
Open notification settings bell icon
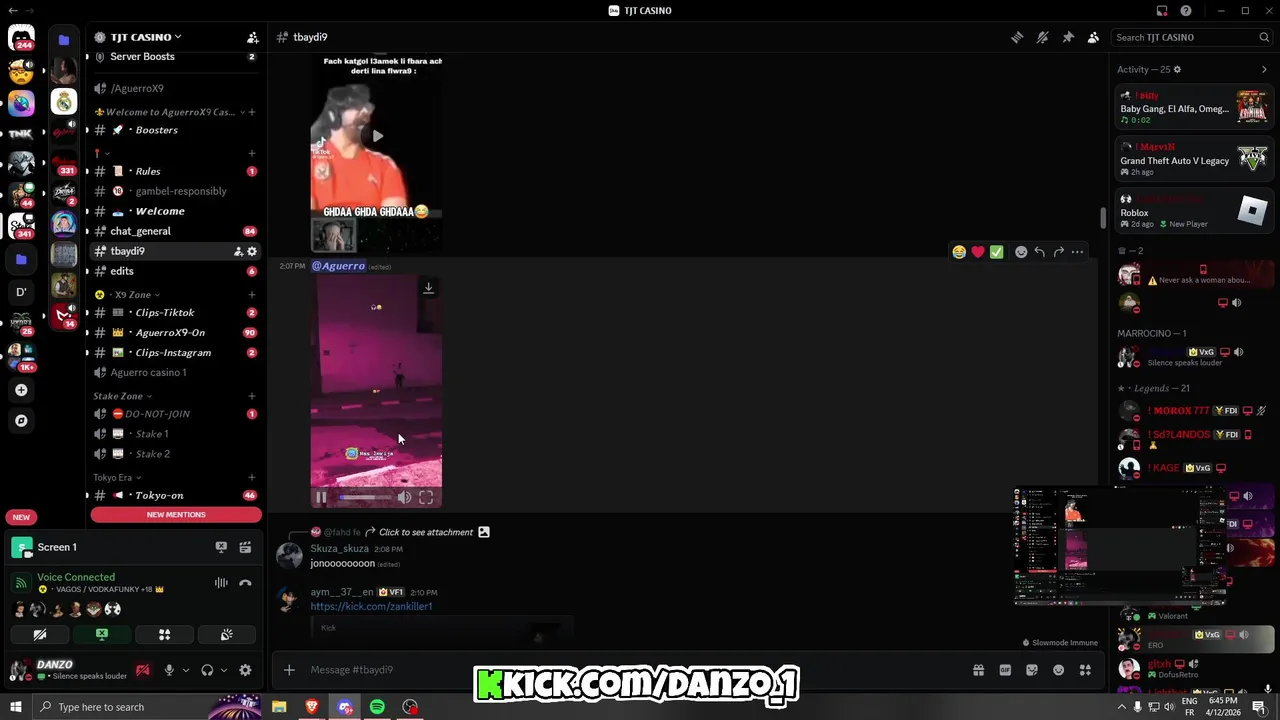click(x=1042, y=37)
